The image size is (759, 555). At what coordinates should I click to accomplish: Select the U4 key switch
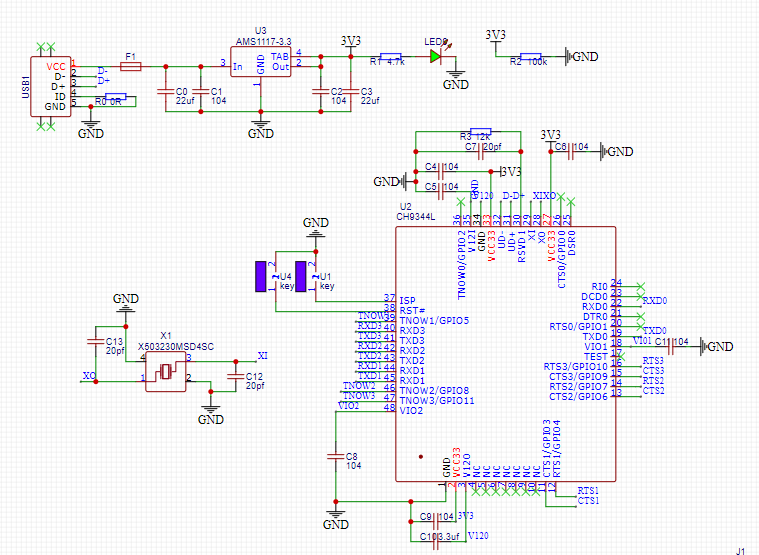(262, 276)
